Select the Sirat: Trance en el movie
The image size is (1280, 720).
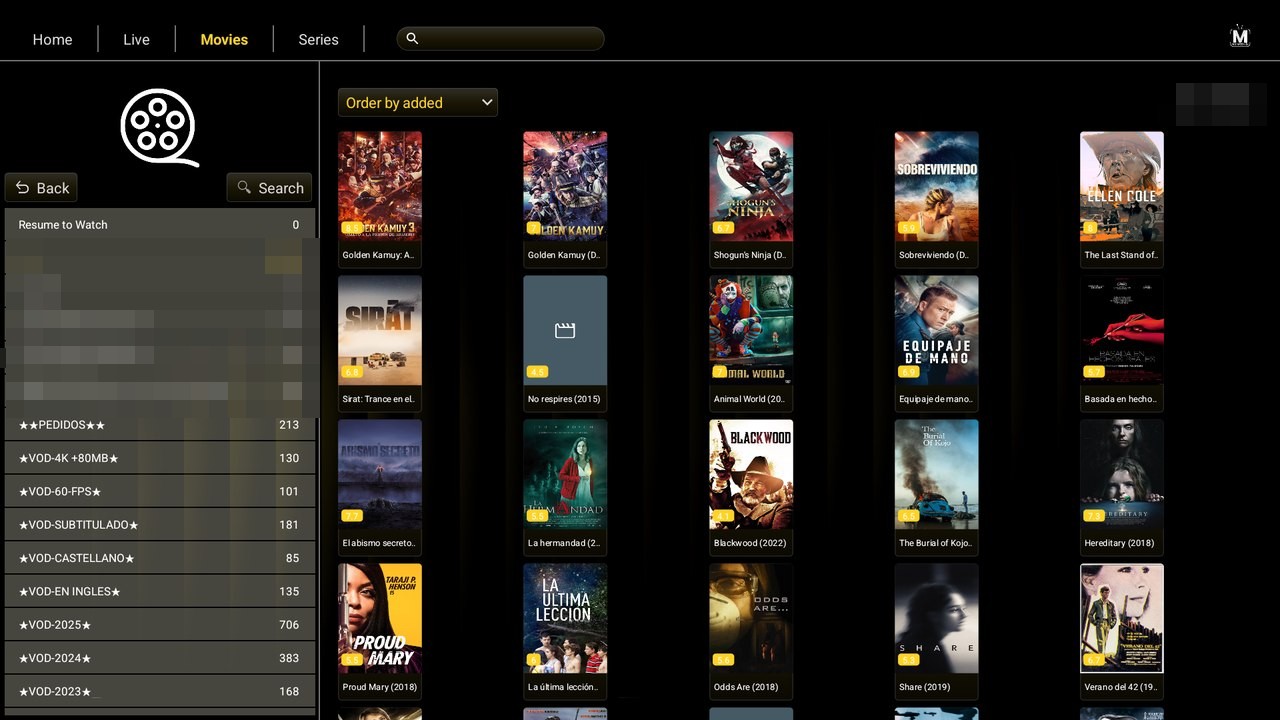pyautogui.click(x=380, y=330)
